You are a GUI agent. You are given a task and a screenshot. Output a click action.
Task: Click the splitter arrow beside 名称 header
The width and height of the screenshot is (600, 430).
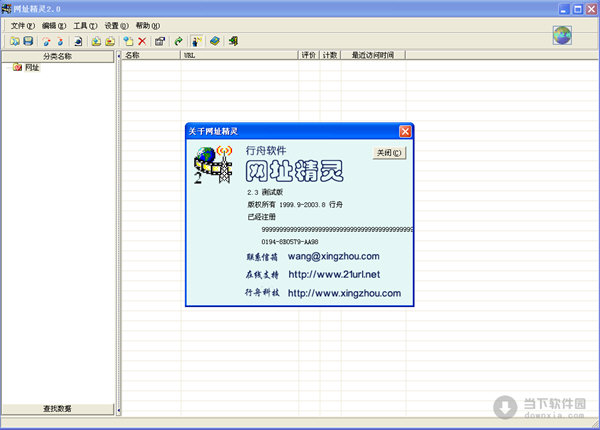coord(119,56)
